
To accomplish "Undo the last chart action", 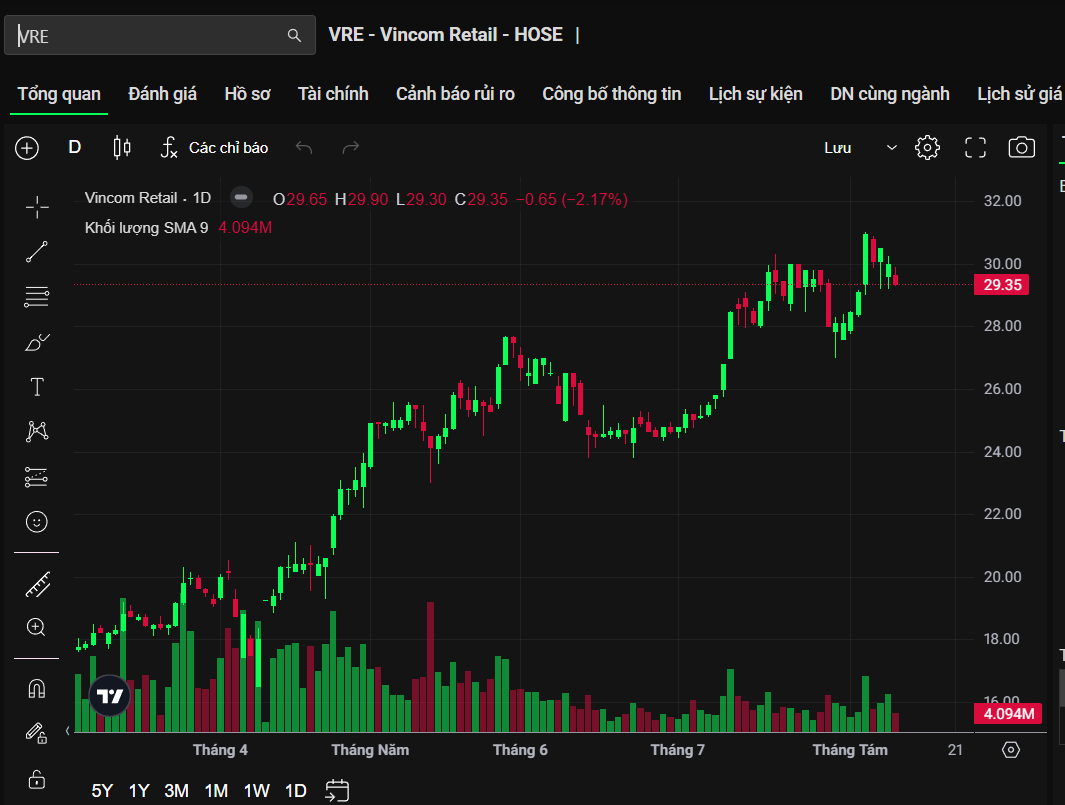I will point(304,147).
